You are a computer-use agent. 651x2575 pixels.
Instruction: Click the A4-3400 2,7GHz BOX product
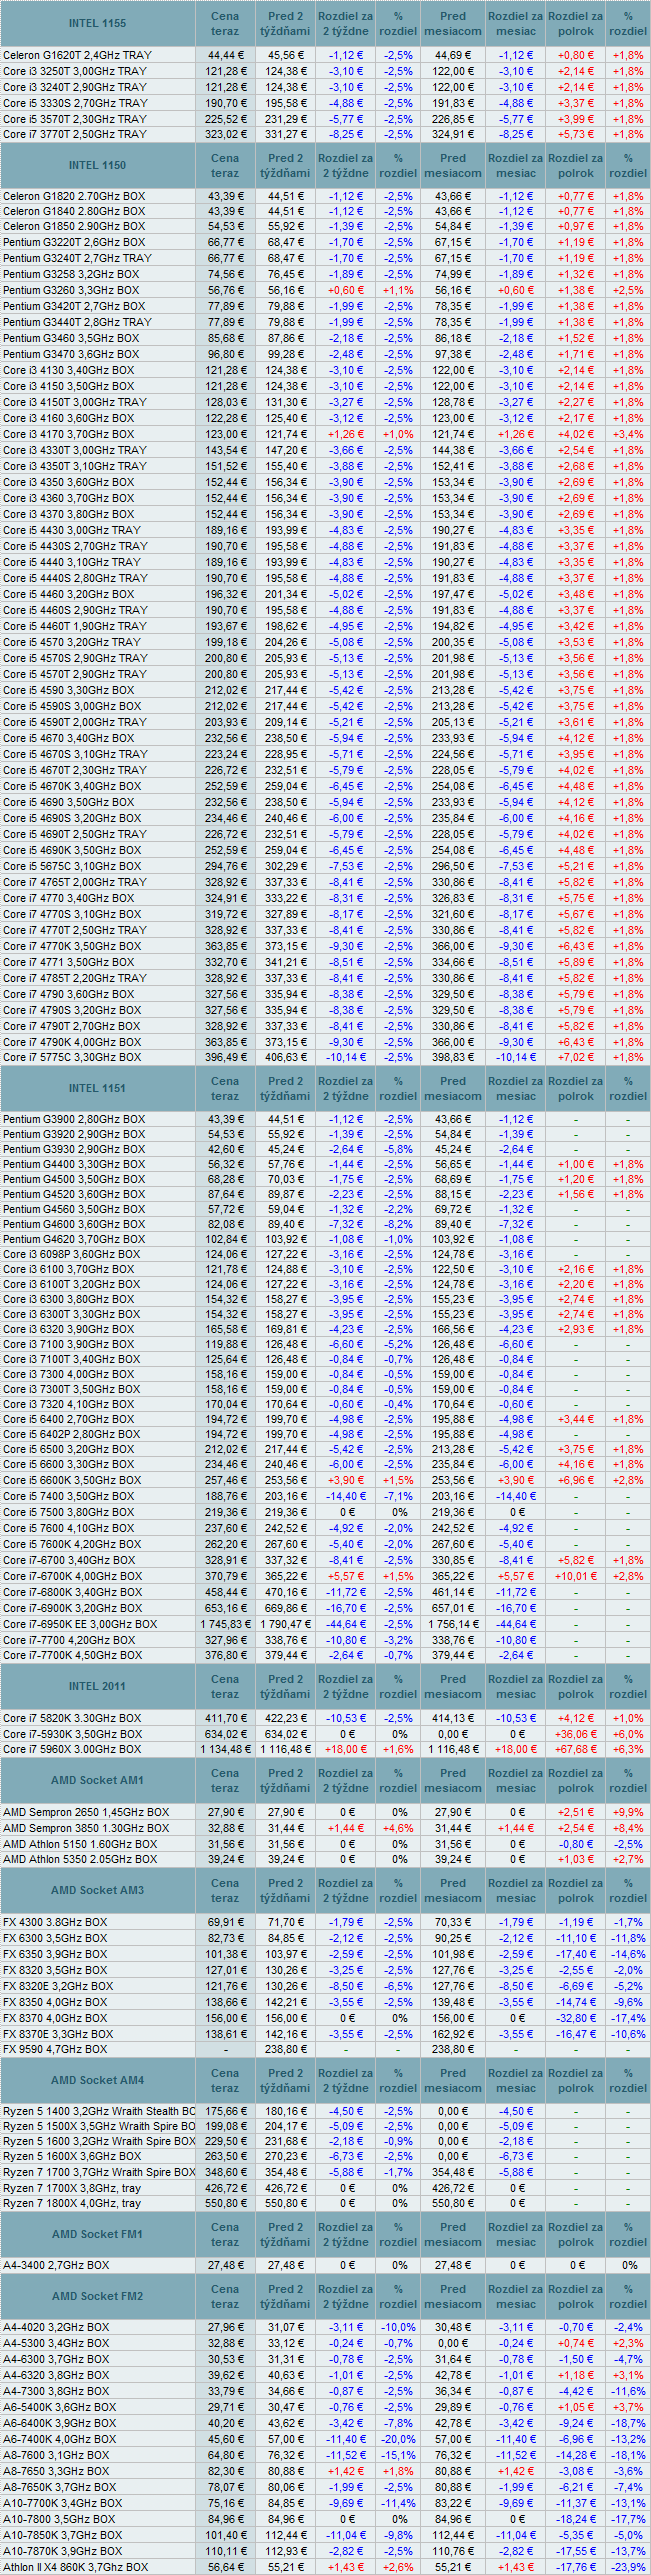(56, 2265)
